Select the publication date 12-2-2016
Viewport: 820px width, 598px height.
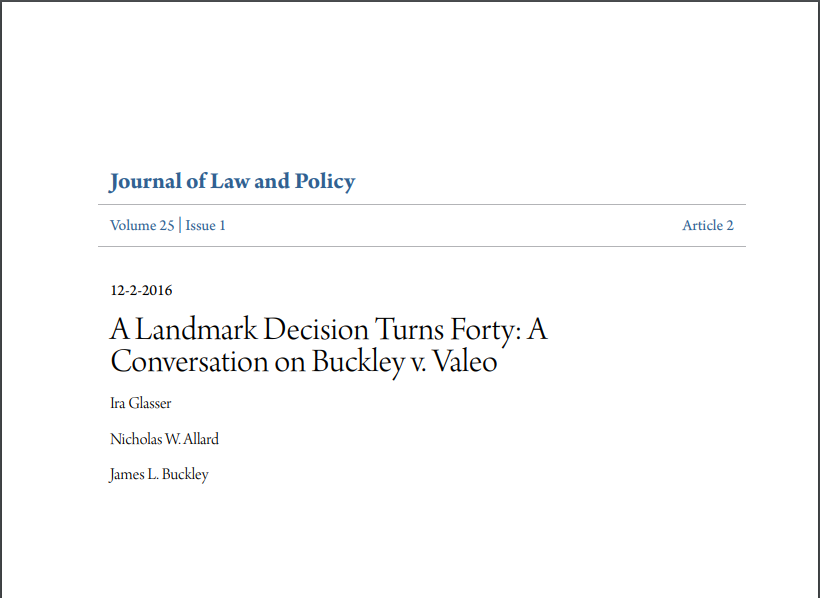click(x=141, y=290)
